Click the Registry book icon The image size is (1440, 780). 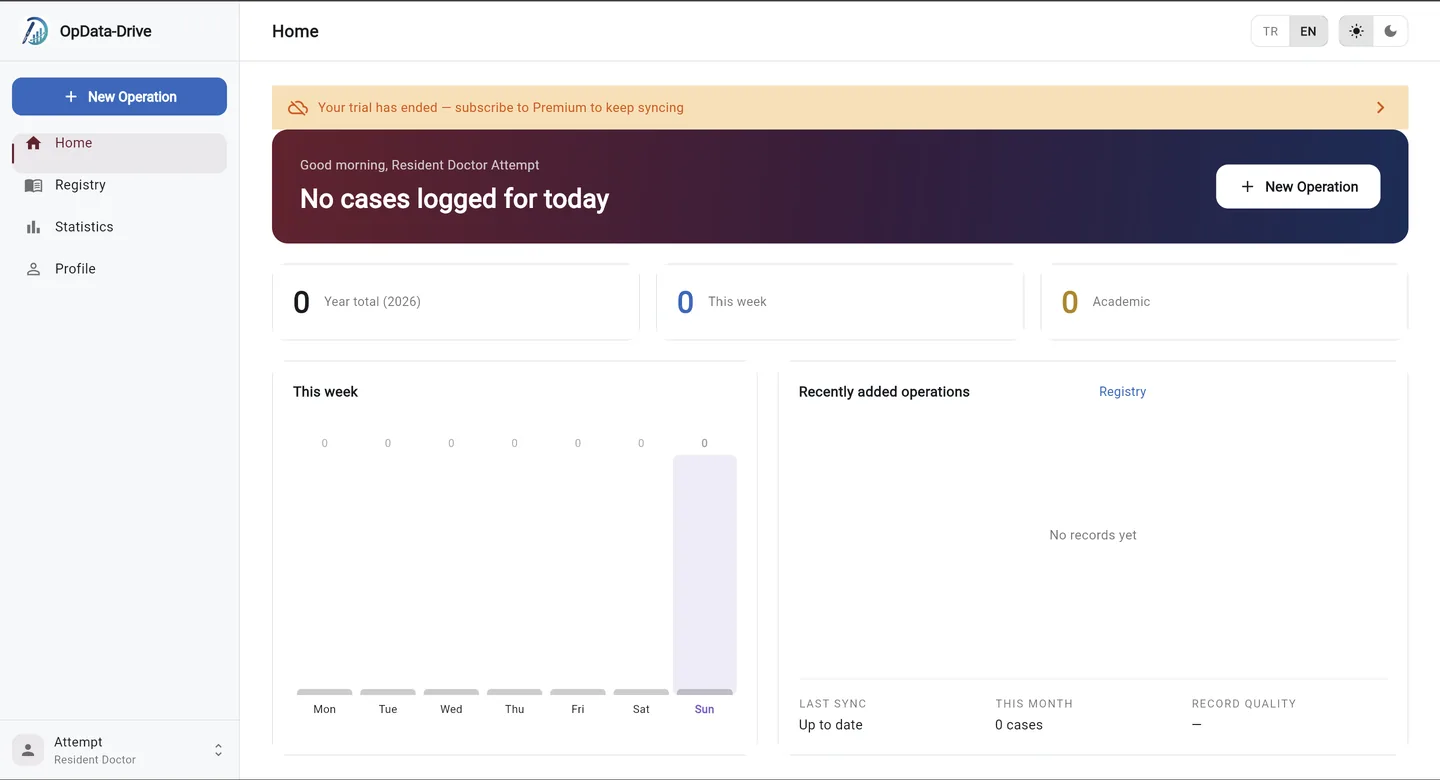tap(33, 185)
